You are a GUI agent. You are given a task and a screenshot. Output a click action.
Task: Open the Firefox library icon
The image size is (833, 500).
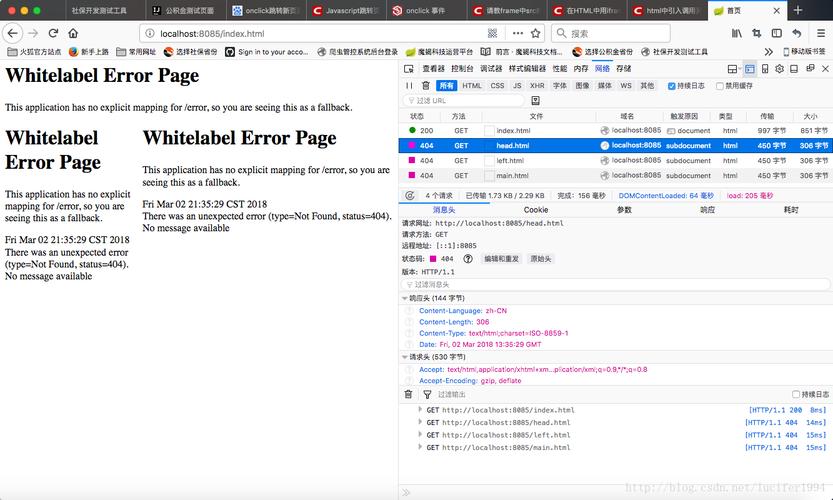coord(736,33)
